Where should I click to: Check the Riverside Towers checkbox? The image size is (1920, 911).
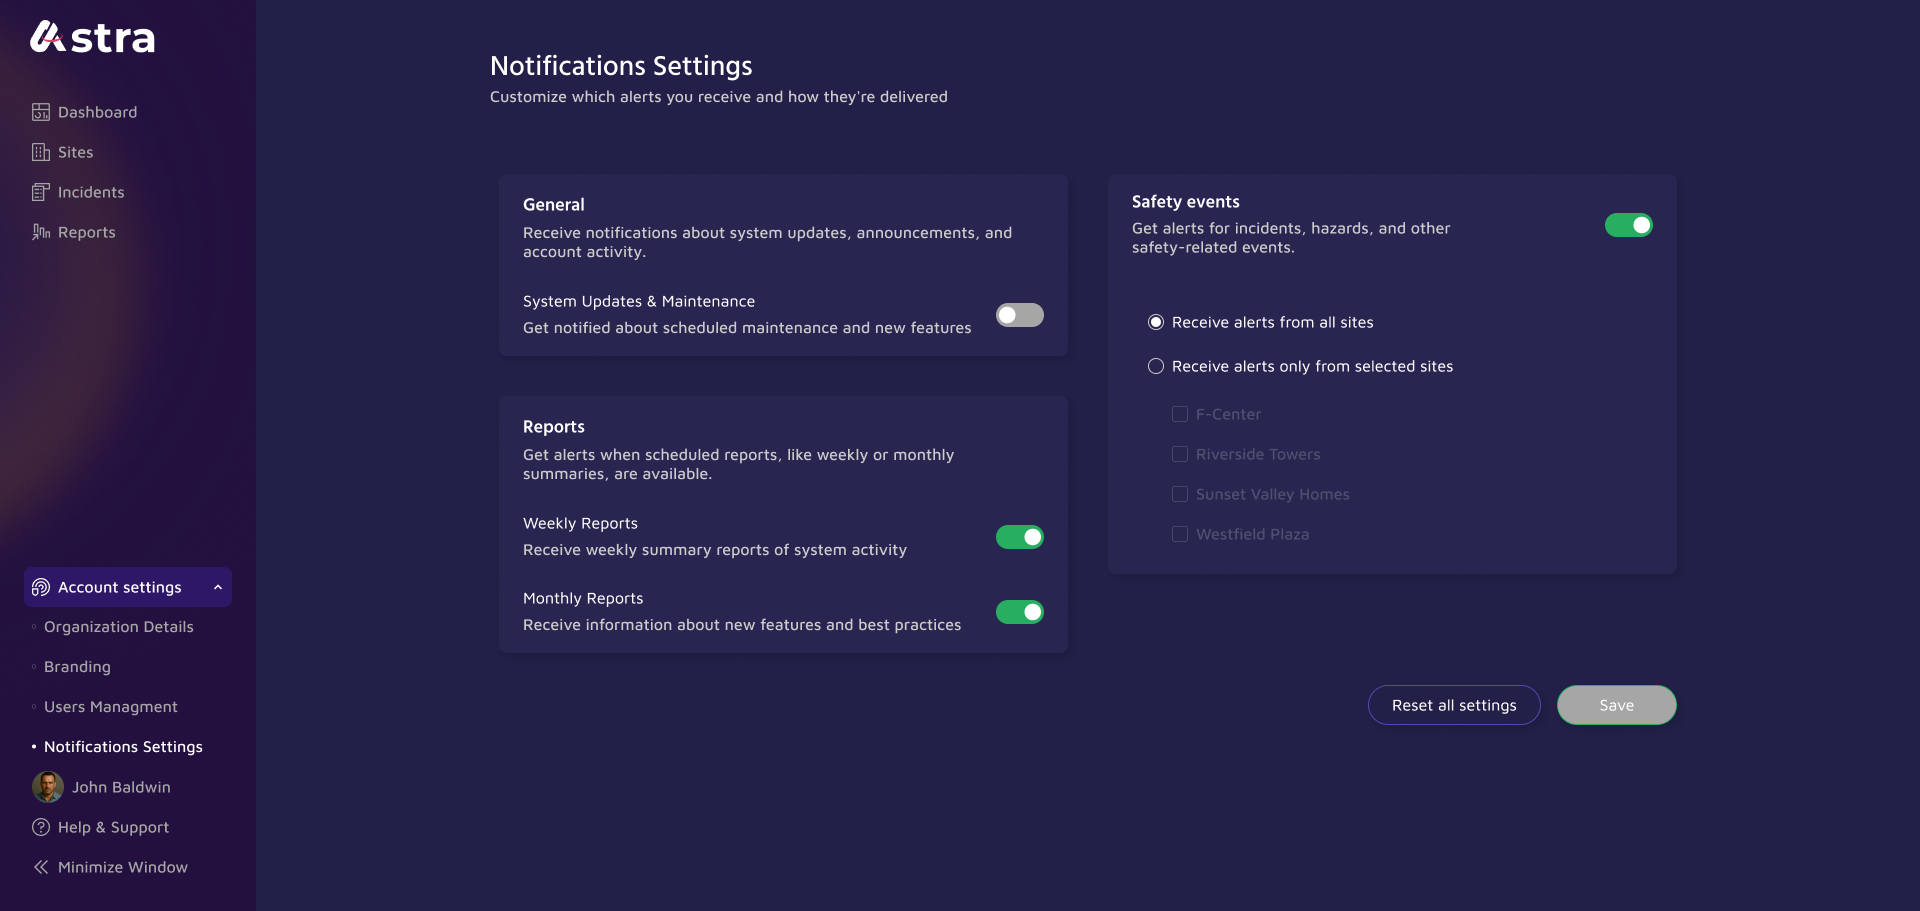[1180, 454]
